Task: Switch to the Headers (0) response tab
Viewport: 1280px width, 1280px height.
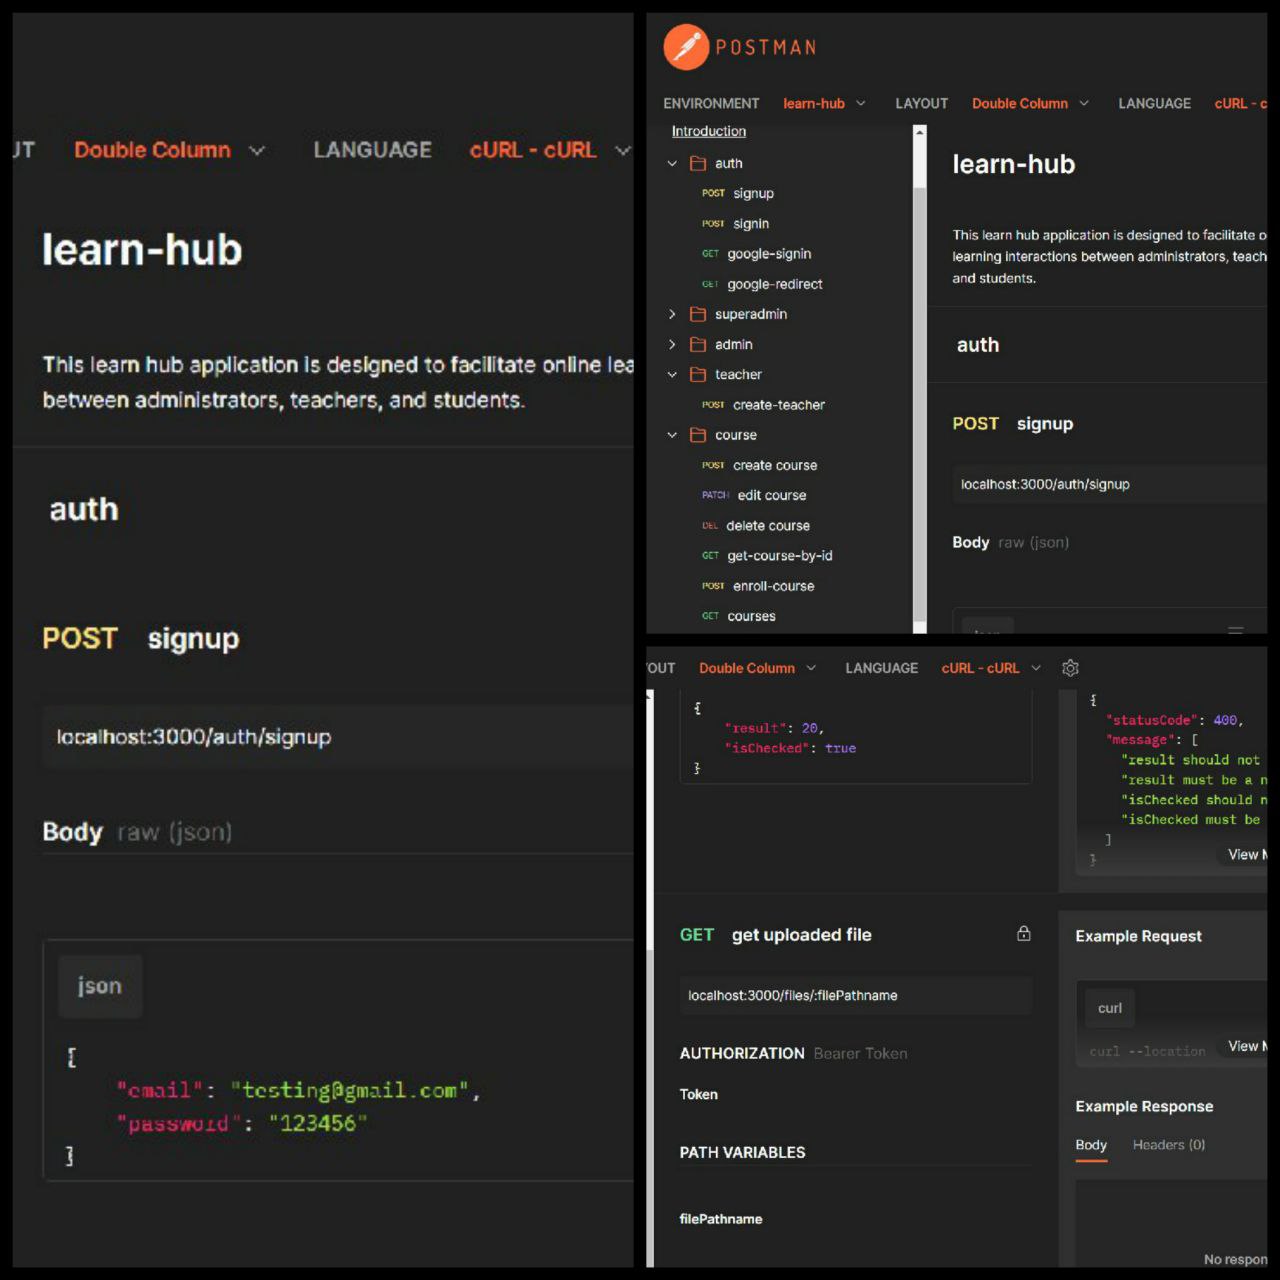Action: coord(1169,1145)
